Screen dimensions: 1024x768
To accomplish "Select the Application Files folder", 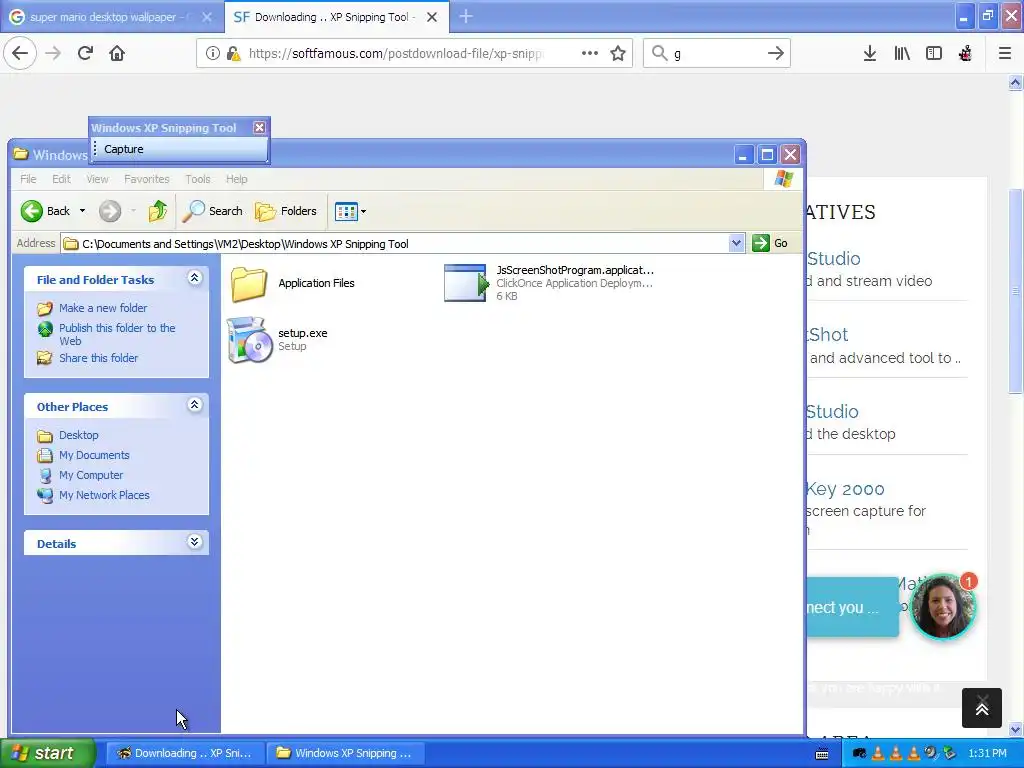I will pos(293,283).
